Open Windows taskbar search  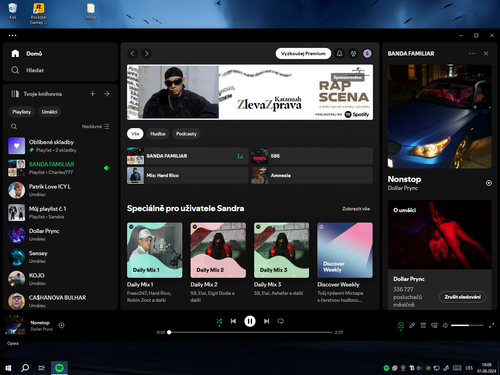(25, 368)
